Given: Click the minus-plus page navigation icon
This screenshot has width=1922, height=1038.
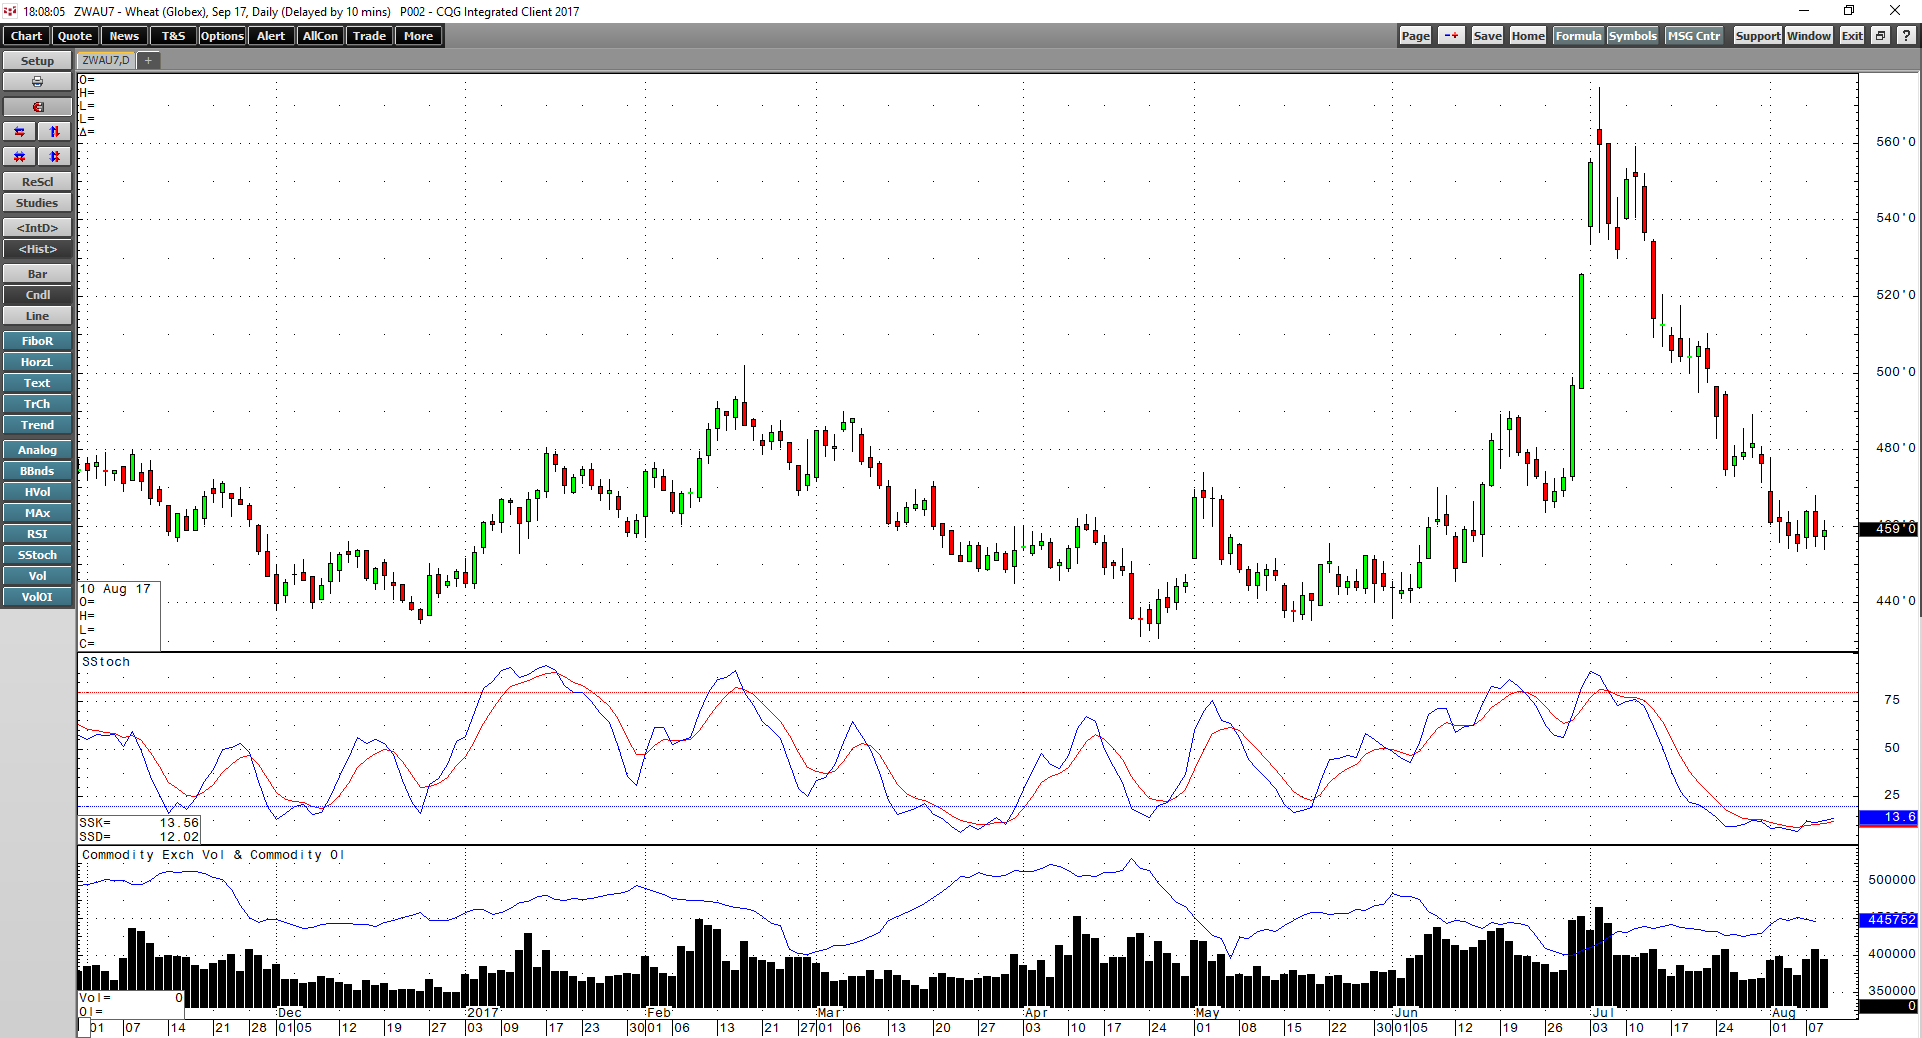Looking at the screenshot, I should click(1451, 36).
